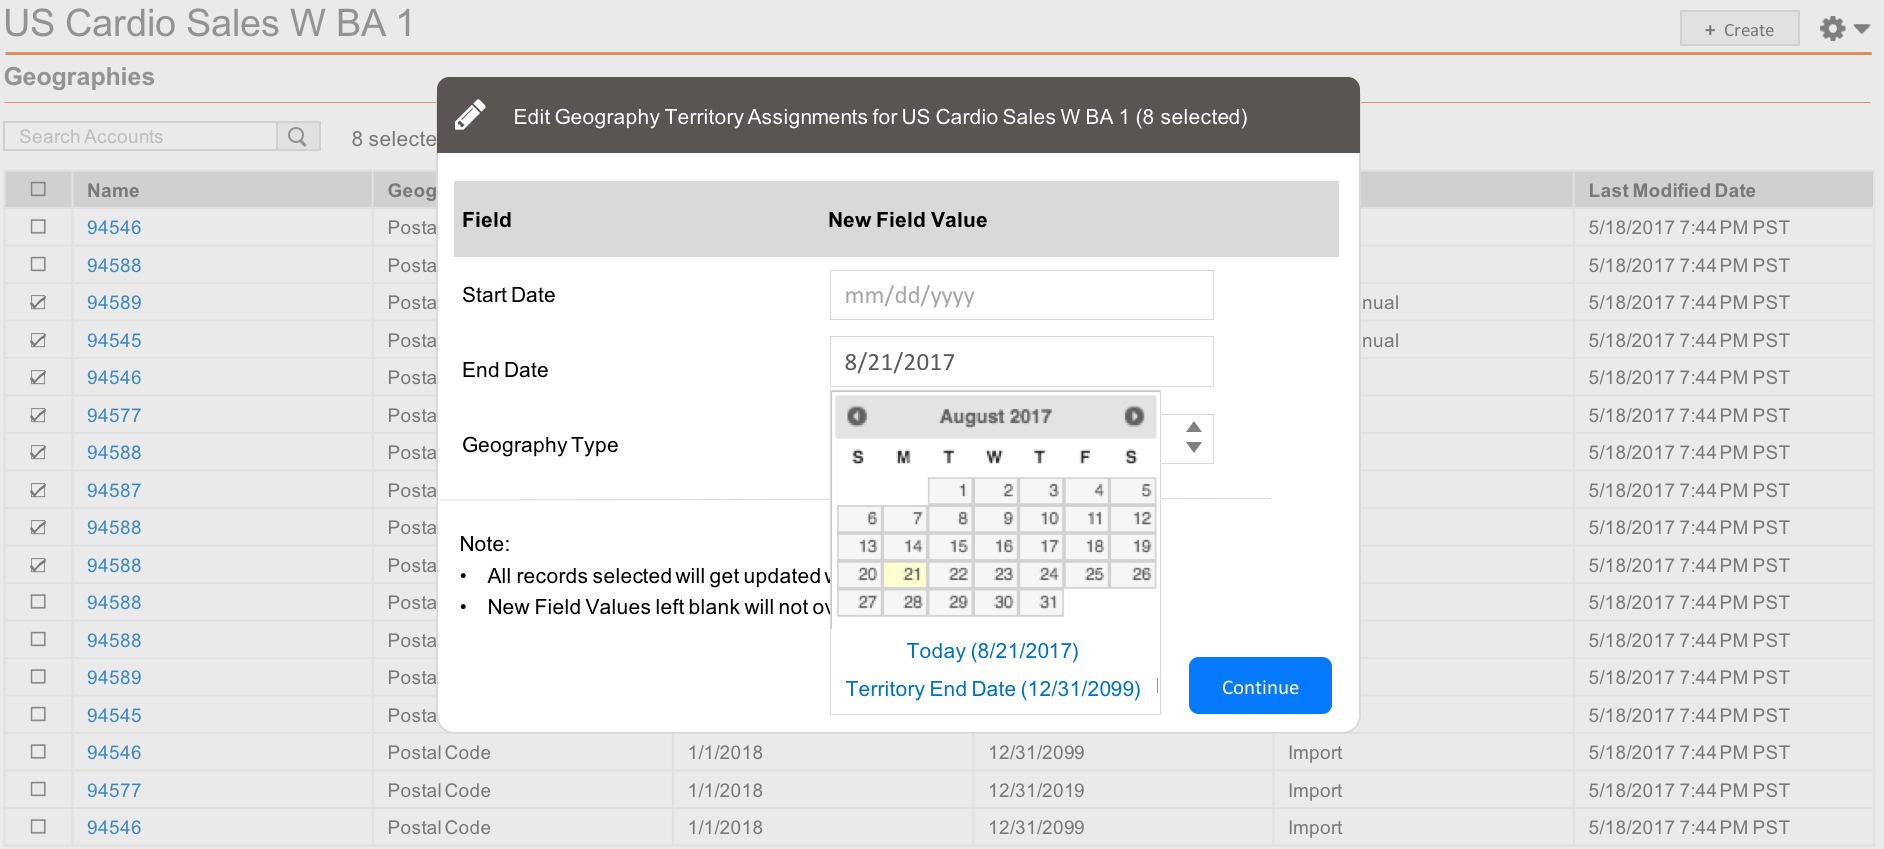Click the Start Date input field
The height and width of the screenshot is (849, 1884).
pos(1021,295)
